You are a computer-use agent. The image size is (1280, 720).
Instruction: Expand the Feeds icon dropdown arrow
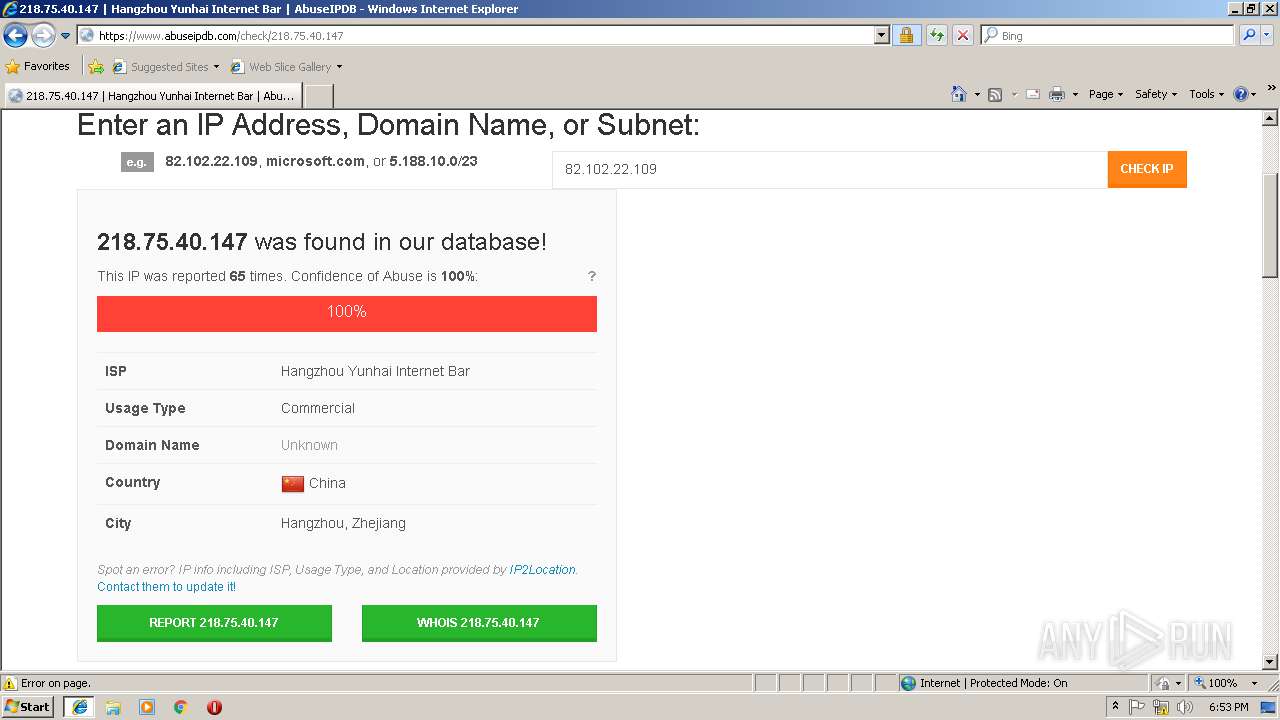[x=1014, y=94]
